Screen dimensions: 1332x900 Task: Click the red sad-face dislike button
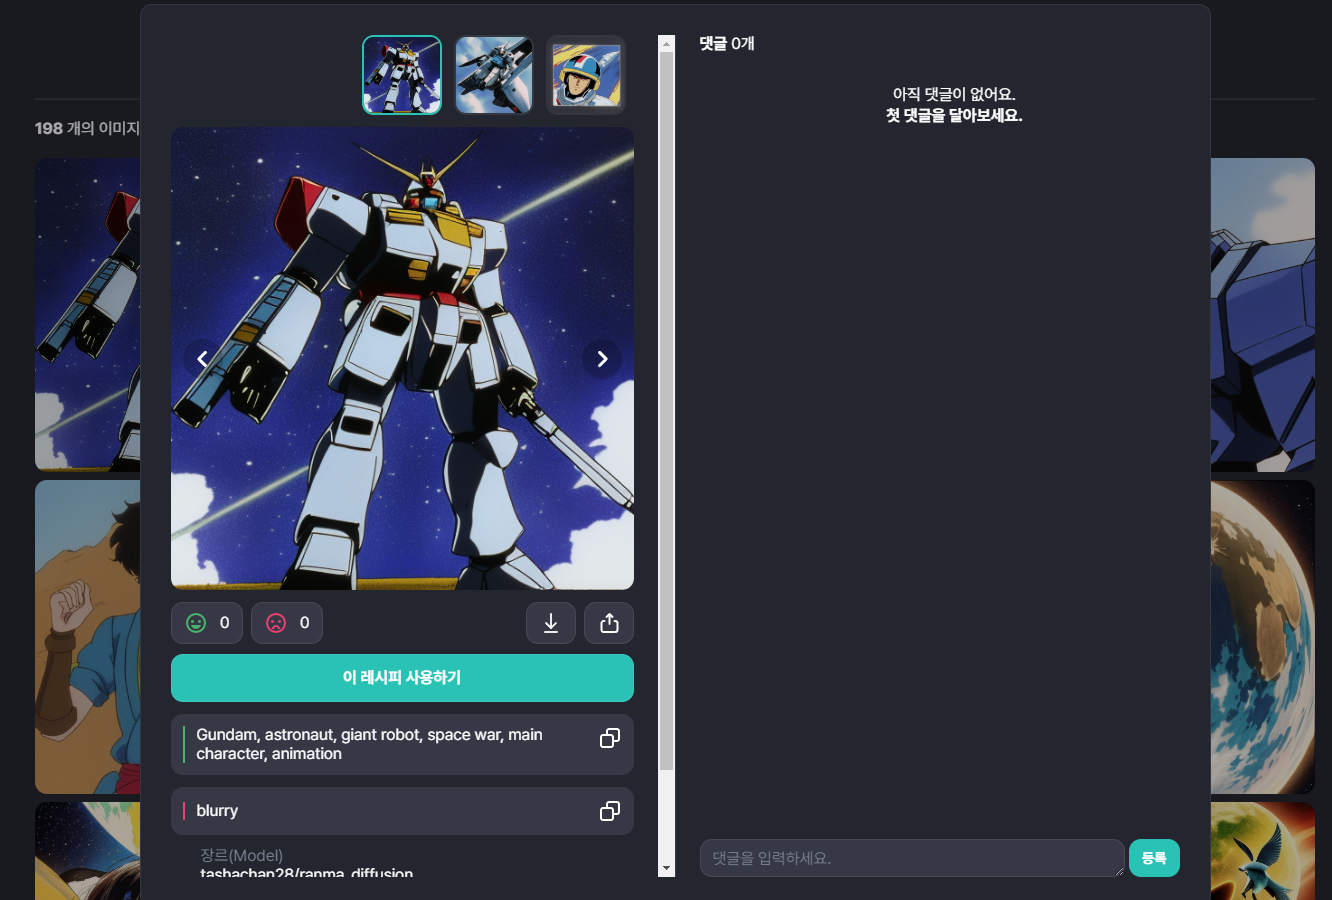coord(287,623)
